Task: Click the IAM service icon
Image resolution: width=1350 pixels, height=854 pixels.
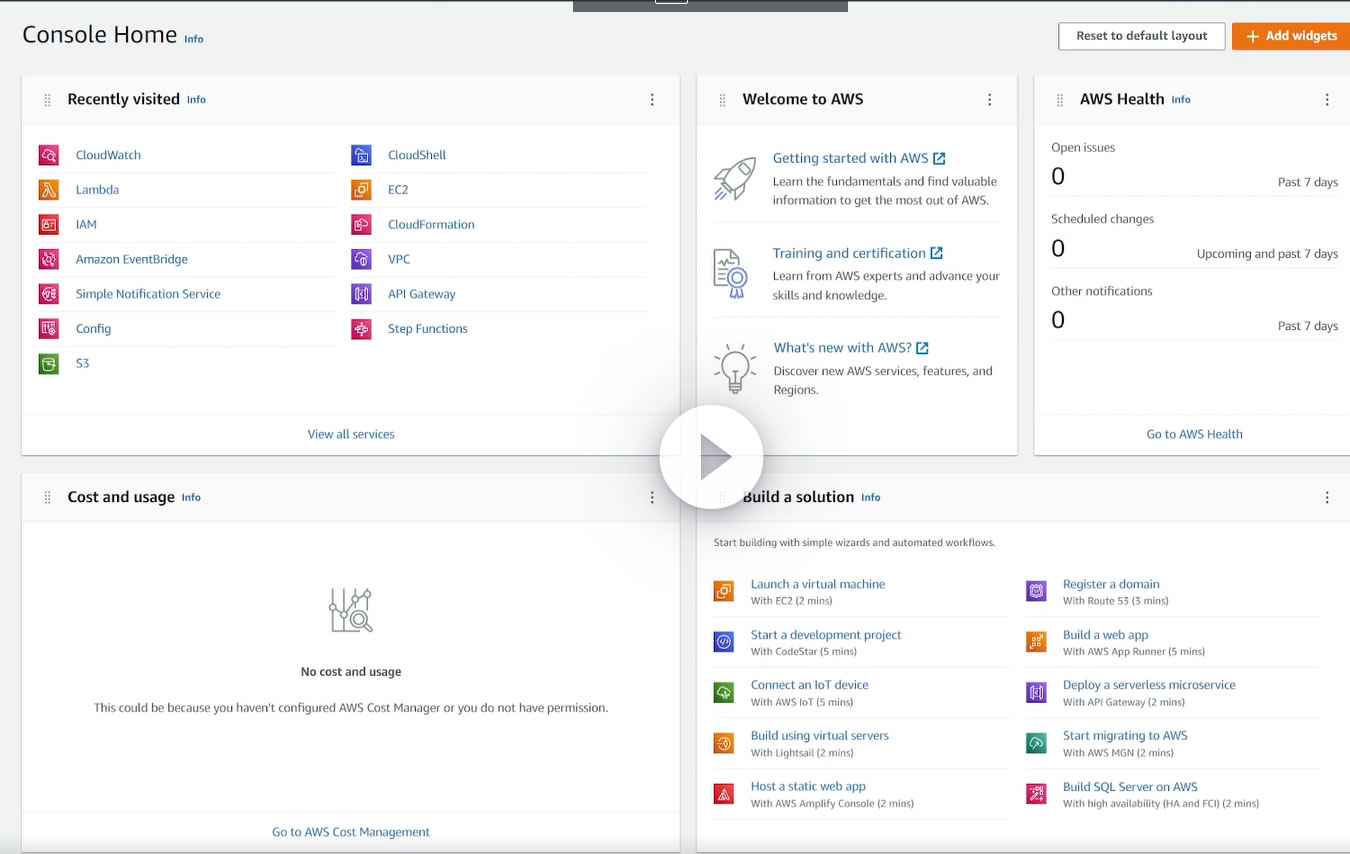Action: tap(49, 225)
